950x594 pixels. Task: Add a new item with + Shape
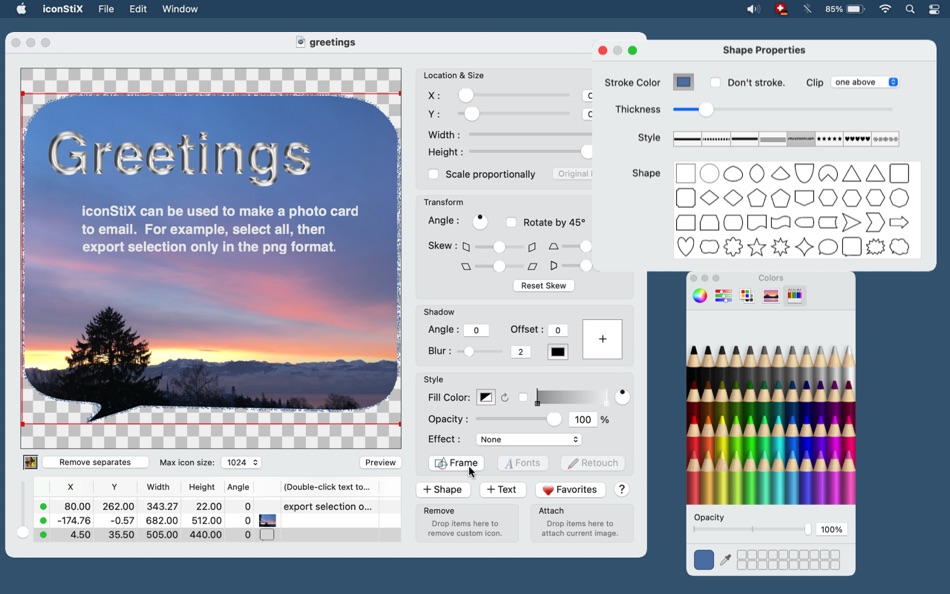[442, 490]
